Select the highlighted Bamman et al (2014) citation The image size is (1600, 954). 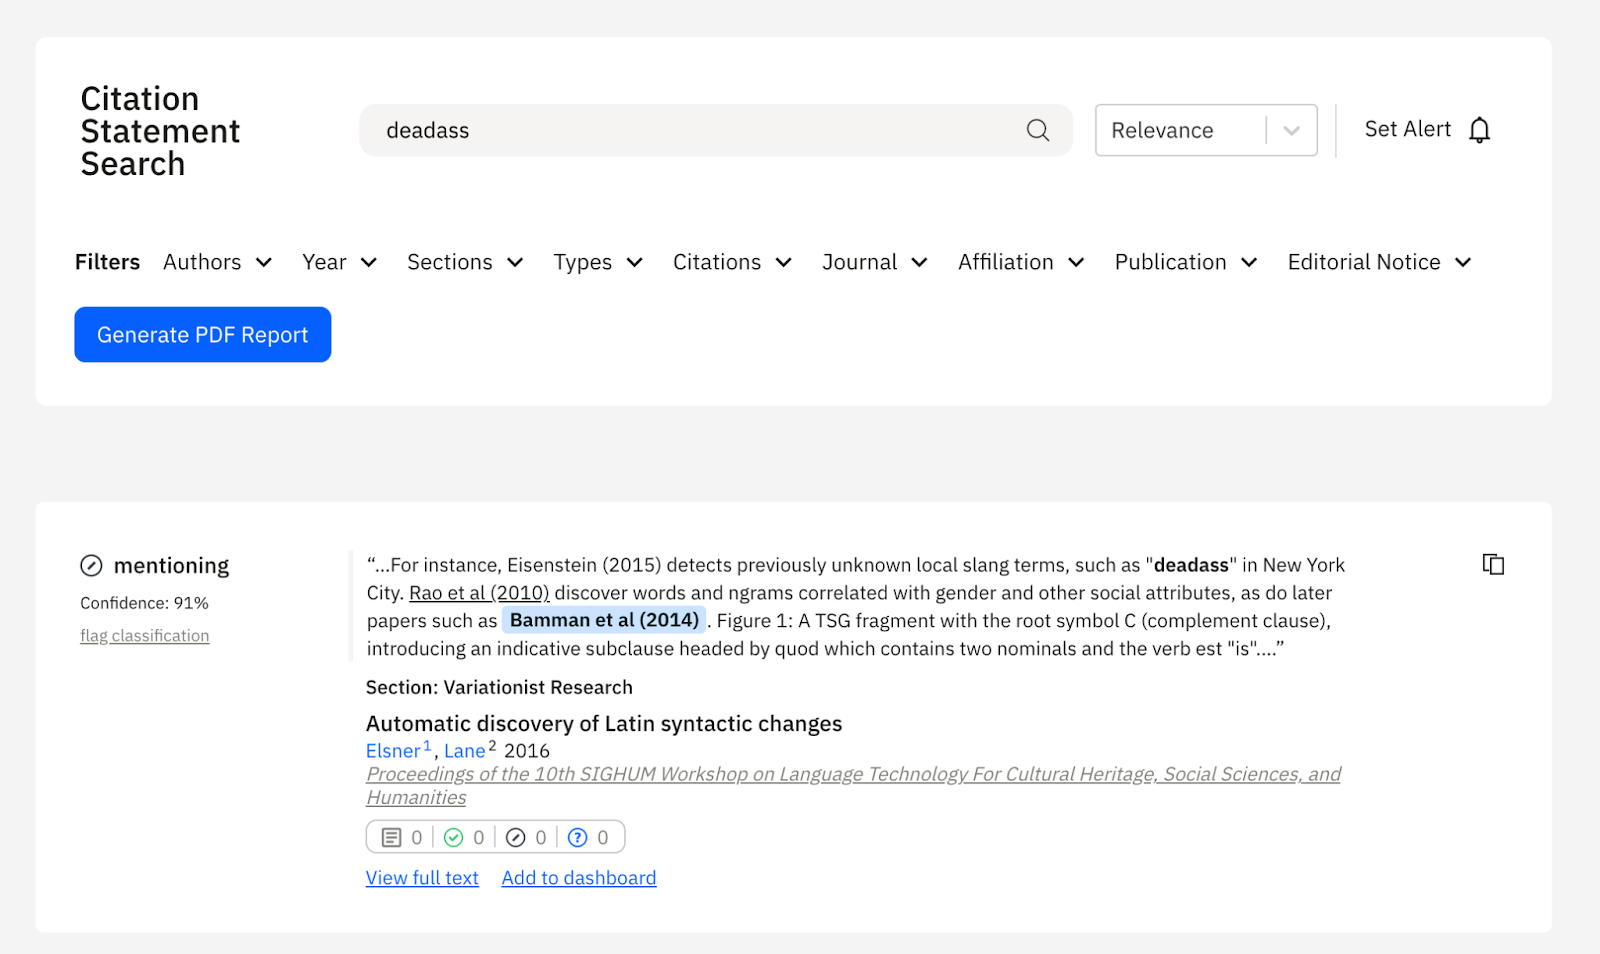click(x=604, y=620)
